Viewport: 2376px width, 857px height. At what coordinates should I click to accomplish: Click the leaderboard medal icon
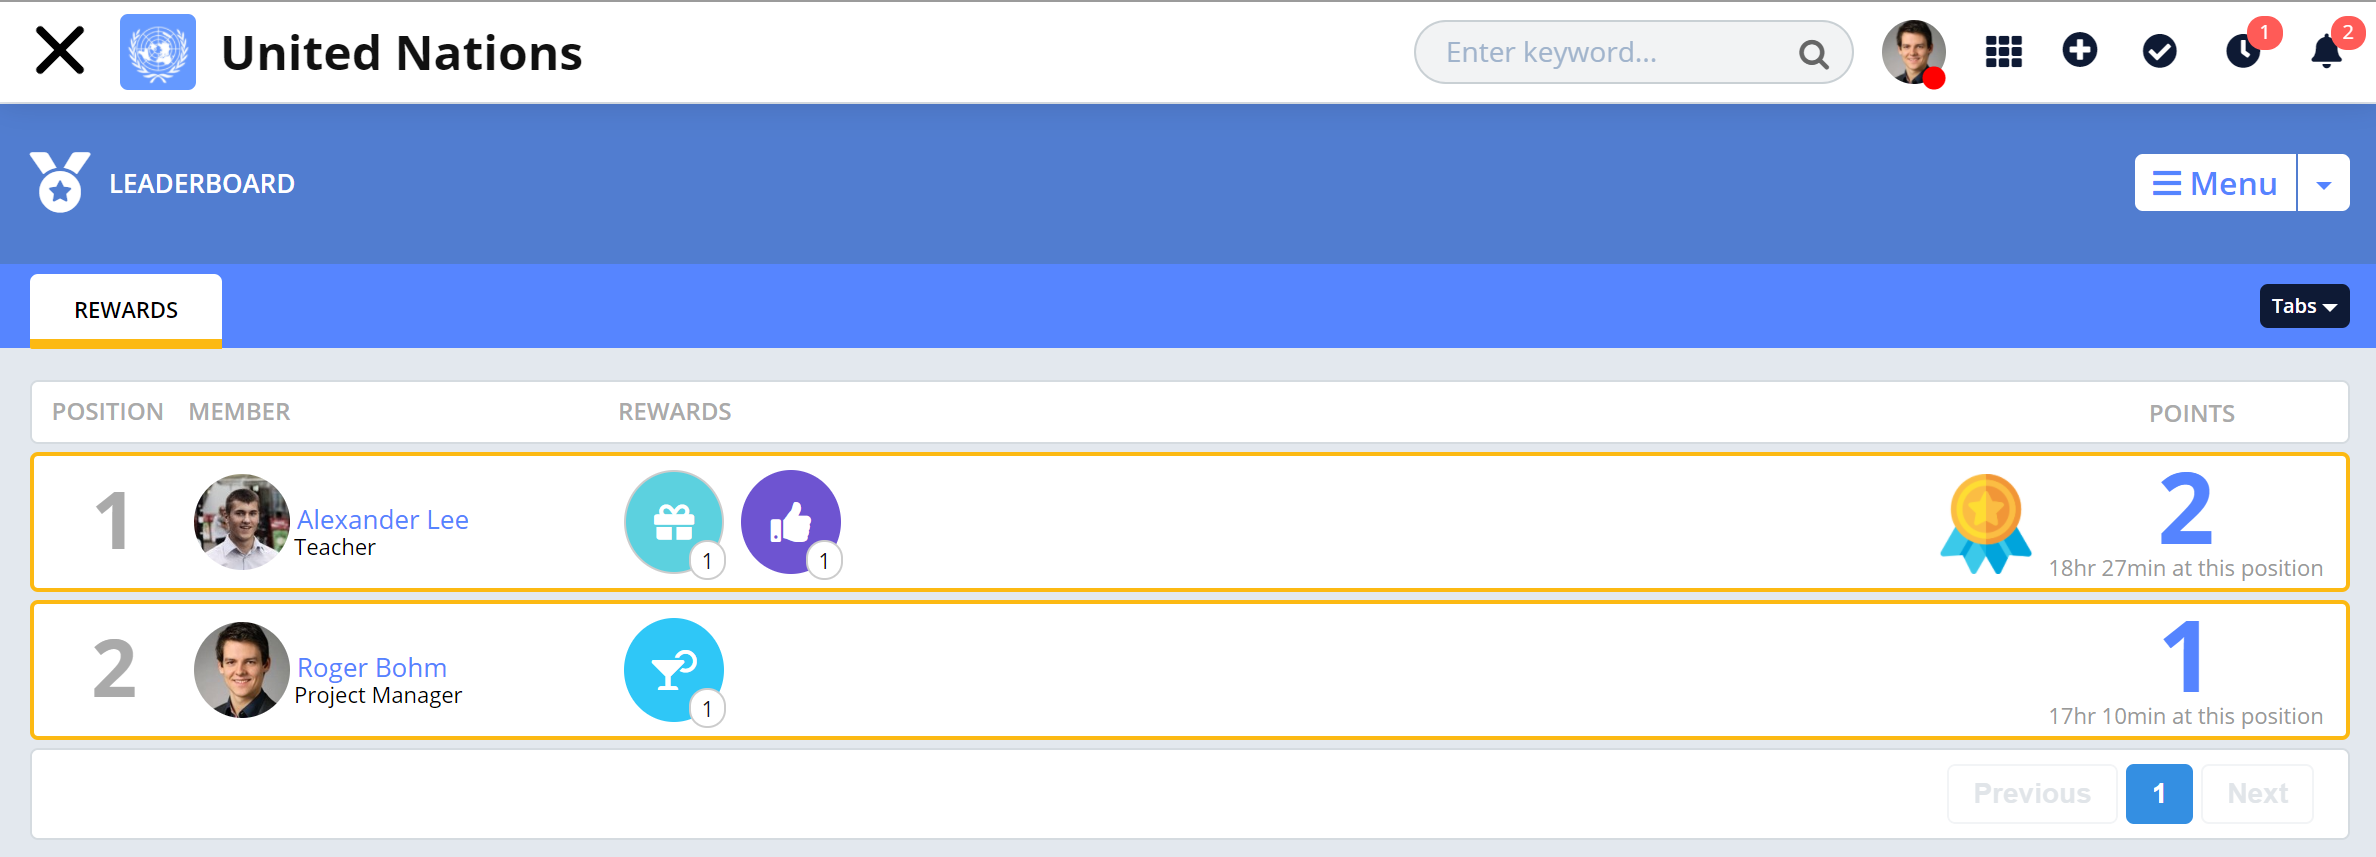pos(60,182)
